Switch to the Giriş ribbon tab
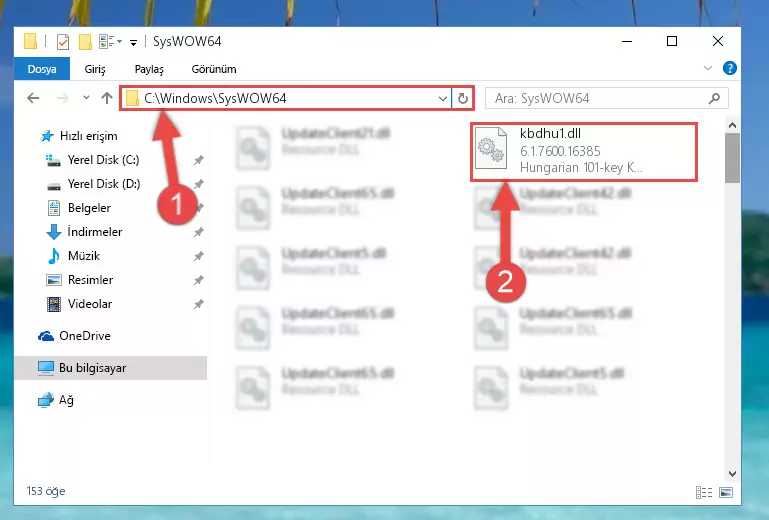The height and width of the screenshot is (520, 769). 95,69
